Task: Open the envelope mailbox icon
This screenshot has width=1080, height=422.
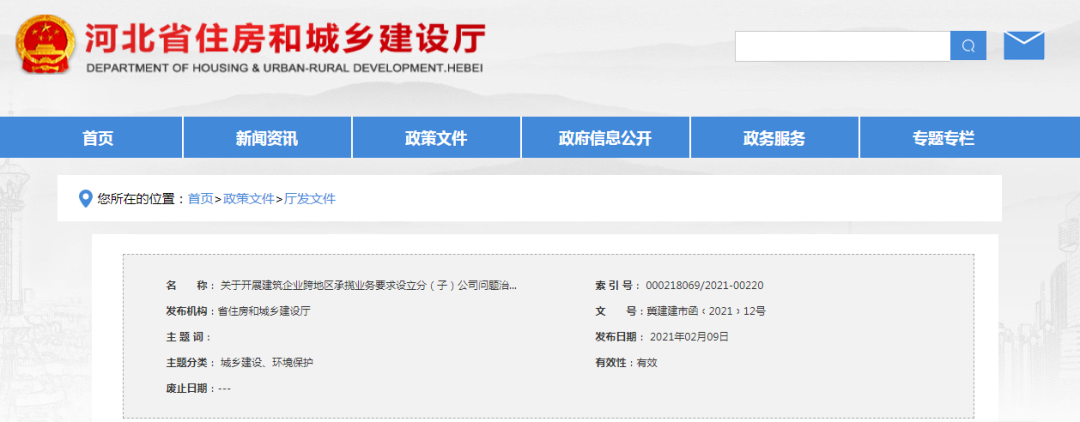Action: pyautogui.click(x=1023, y=46)
